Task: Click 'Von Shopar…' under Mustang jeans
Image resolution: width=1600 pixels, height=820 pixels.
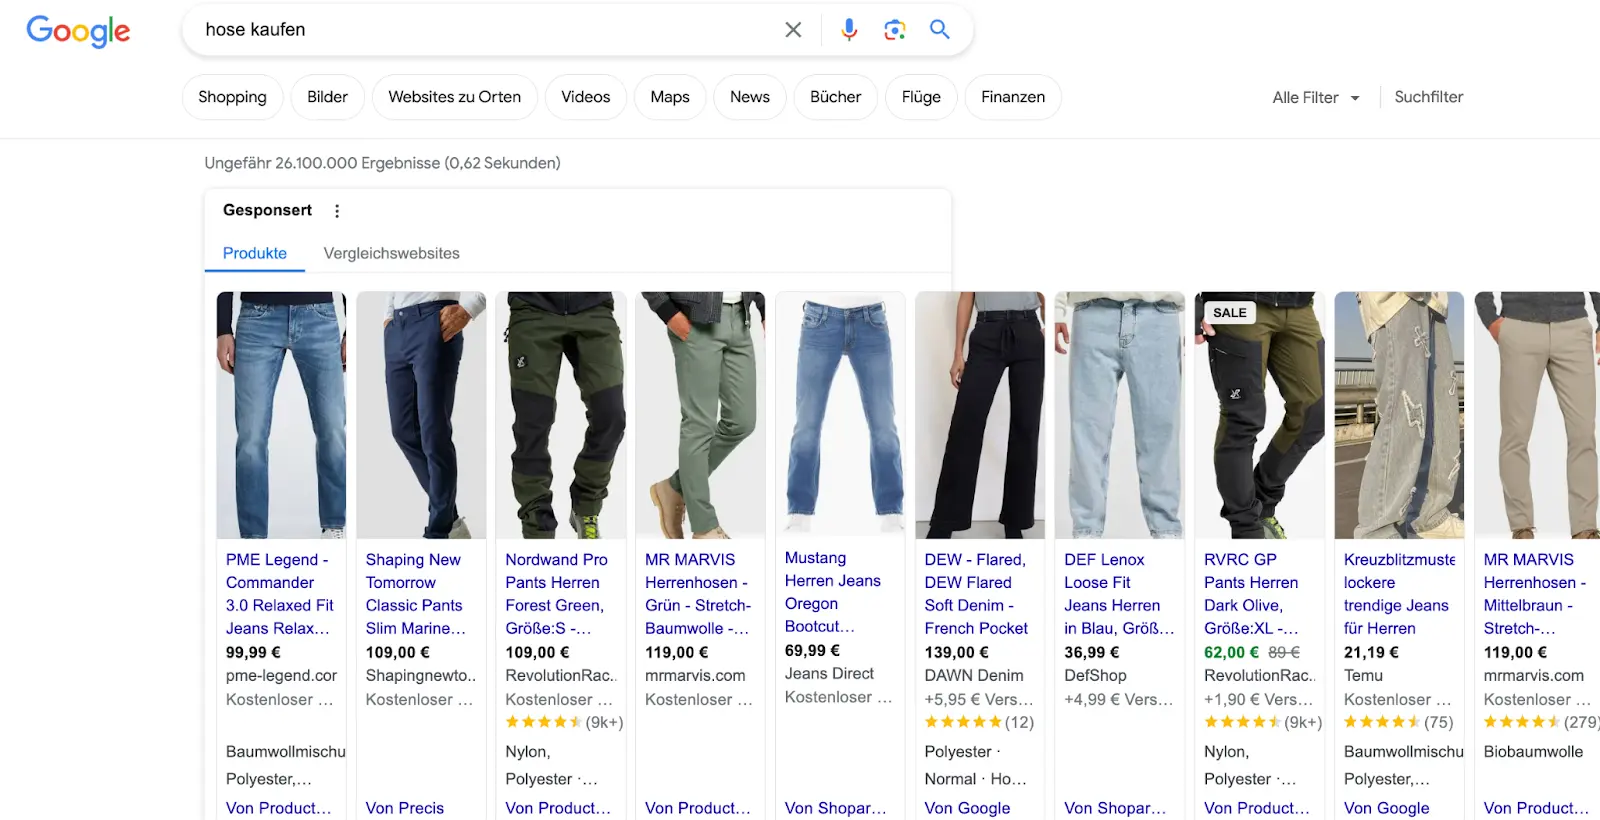Action: point(835,808)
